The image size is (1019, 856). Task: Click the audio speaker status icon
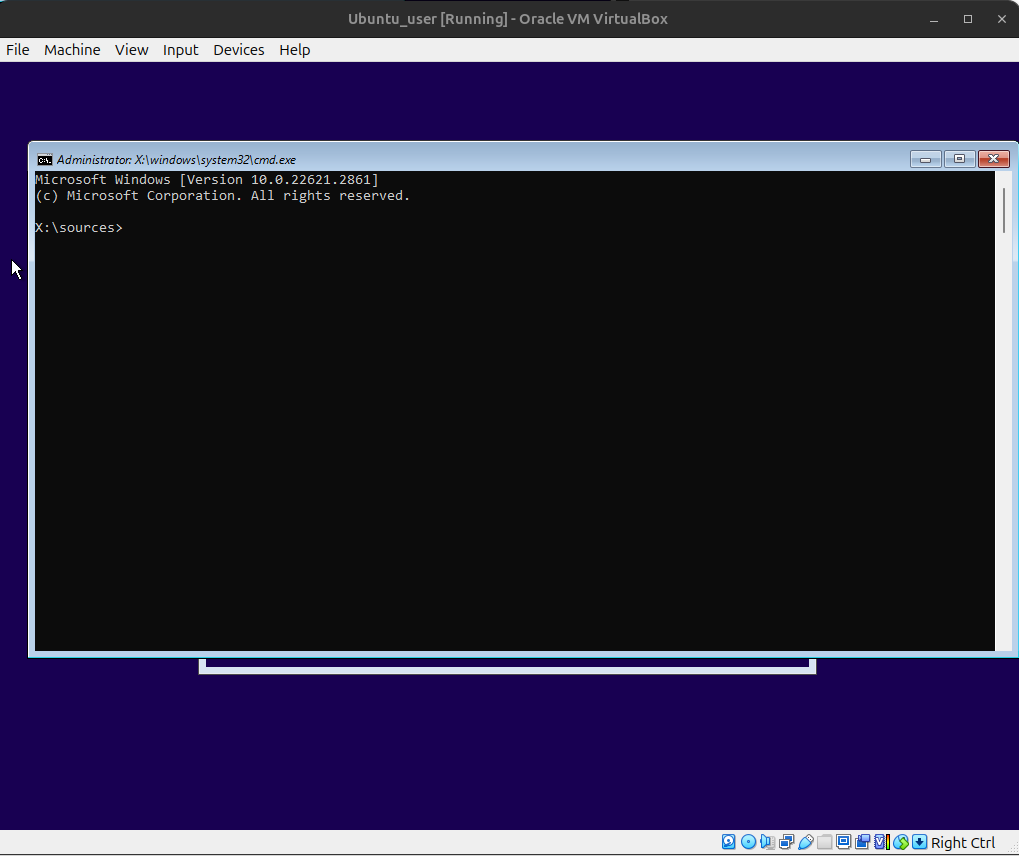[767, 842]
